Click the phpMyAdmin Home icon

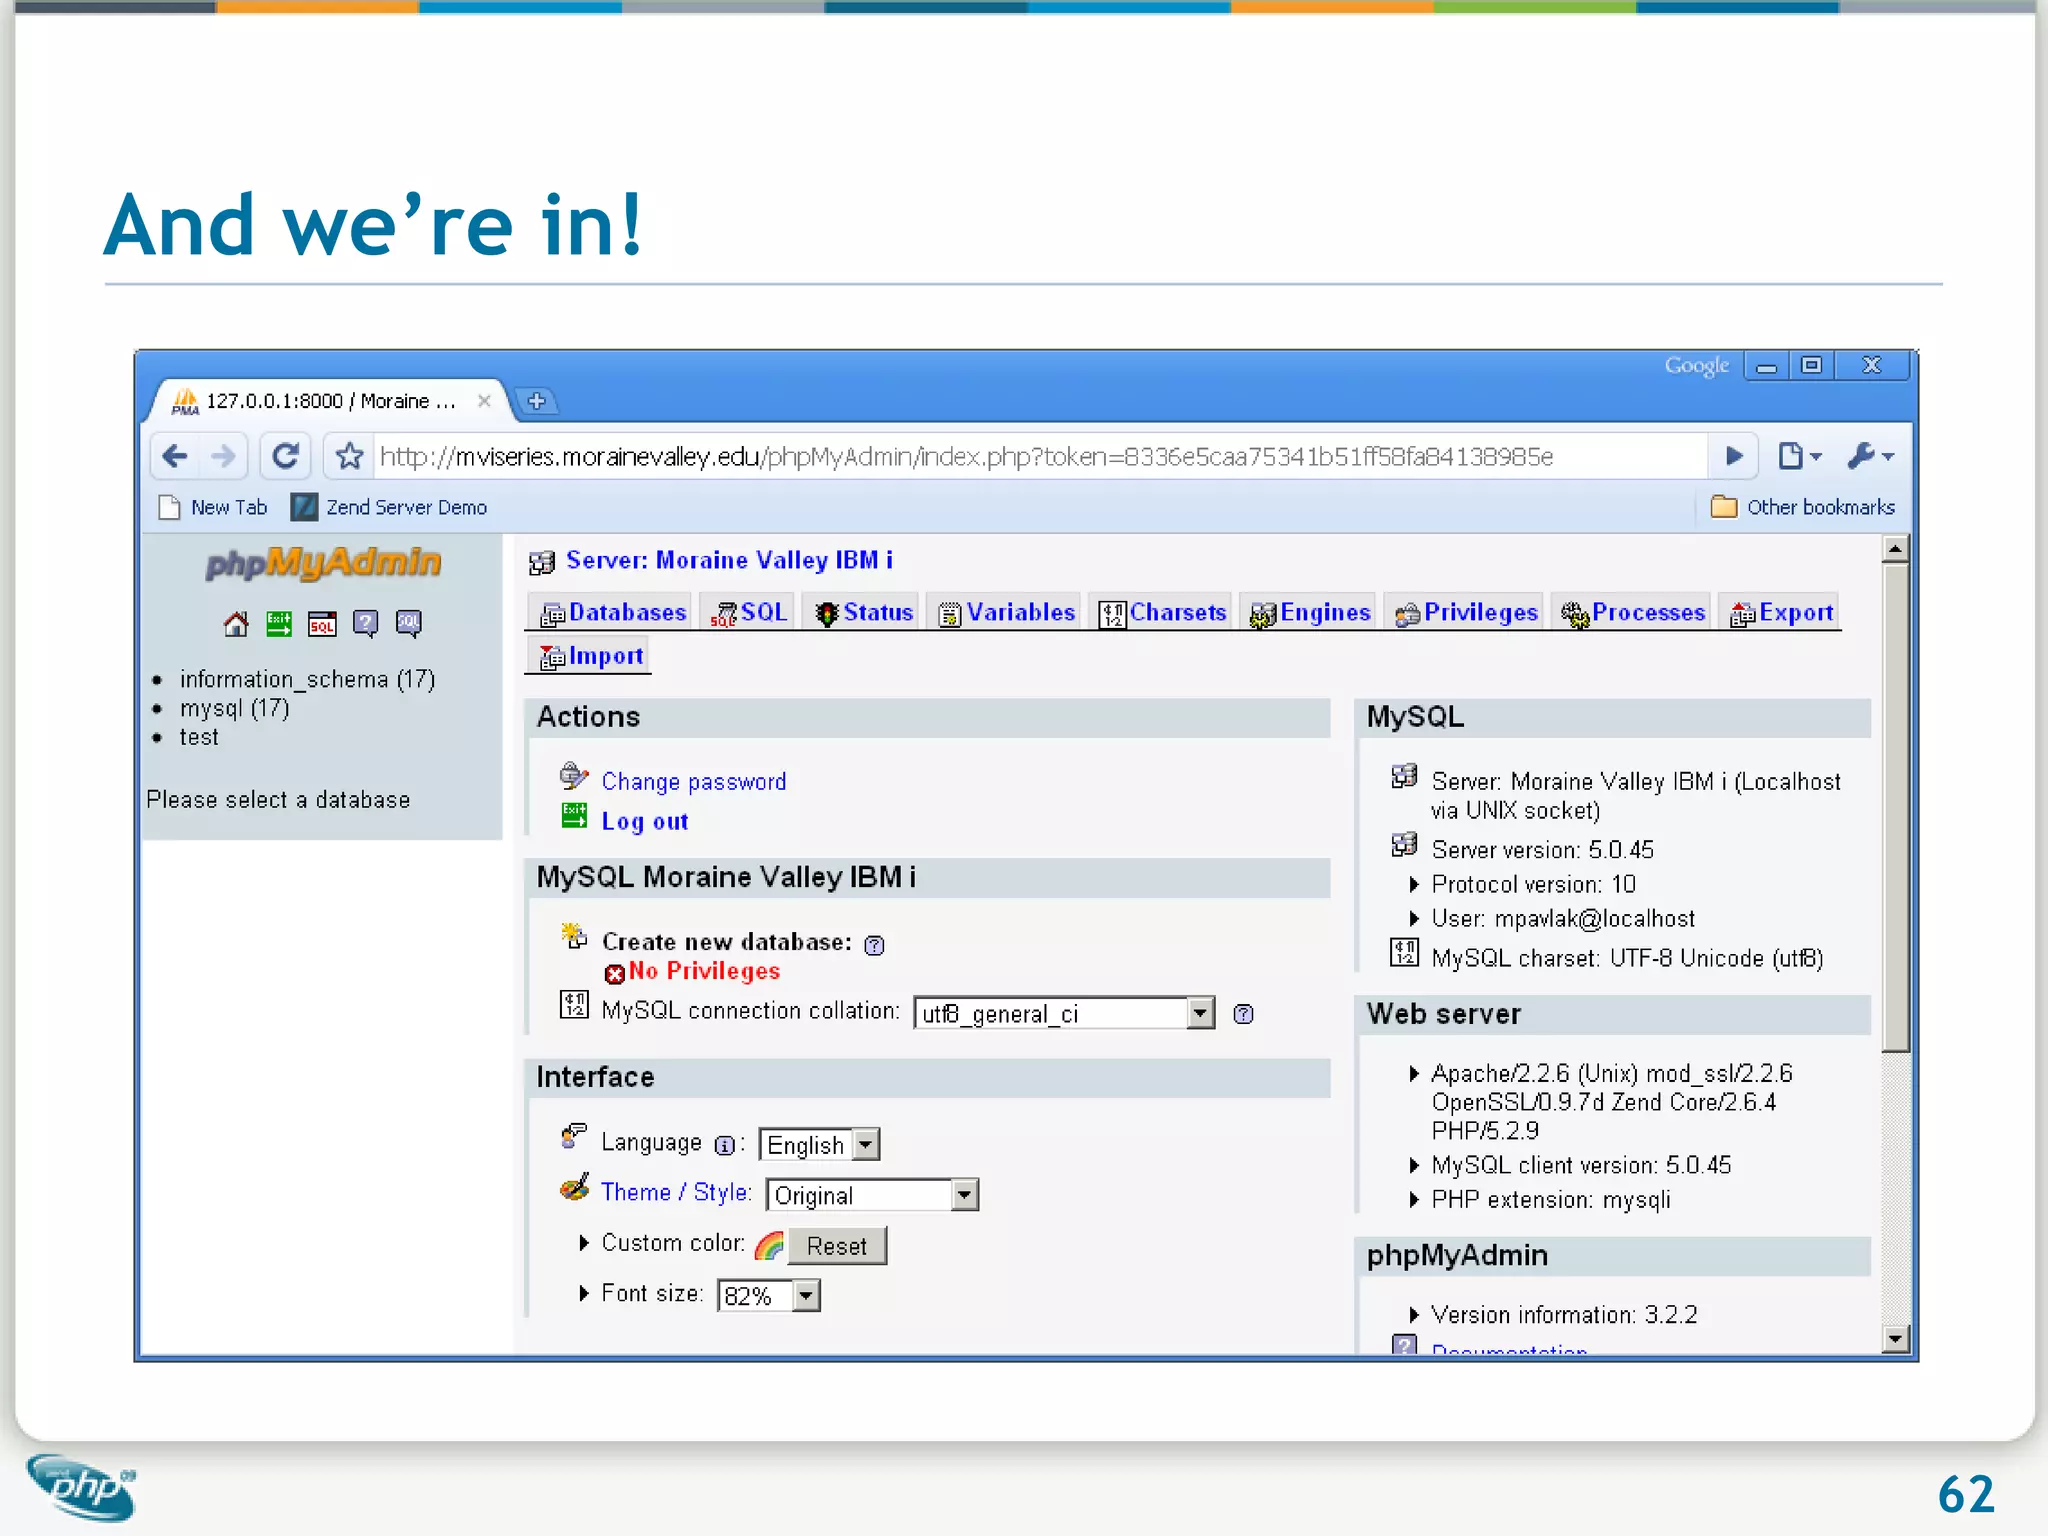point(236,625)
